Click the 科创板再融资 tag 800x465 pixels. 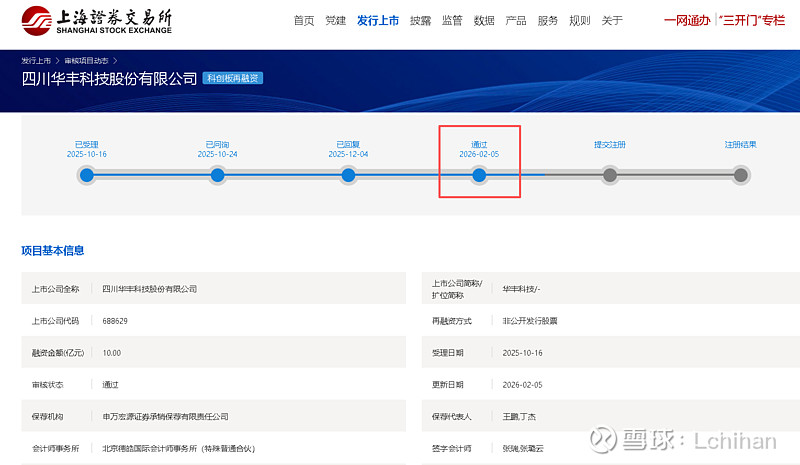tap(233, 78)
